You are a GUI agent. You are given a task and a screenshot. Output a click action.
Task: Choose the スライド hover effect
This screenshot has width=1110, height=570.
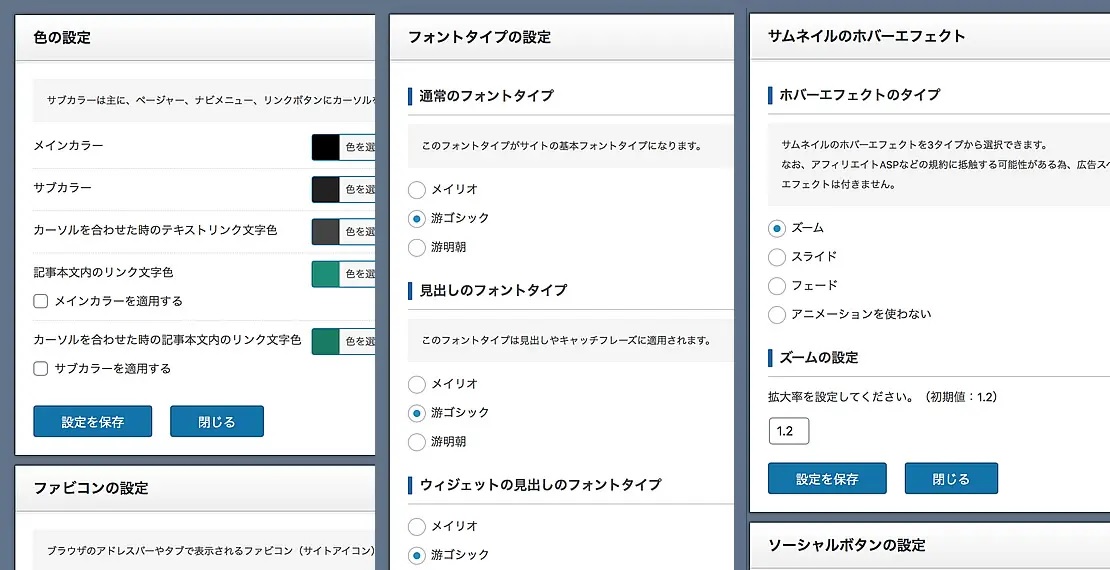pyautogui.click(x=777, y=257)
